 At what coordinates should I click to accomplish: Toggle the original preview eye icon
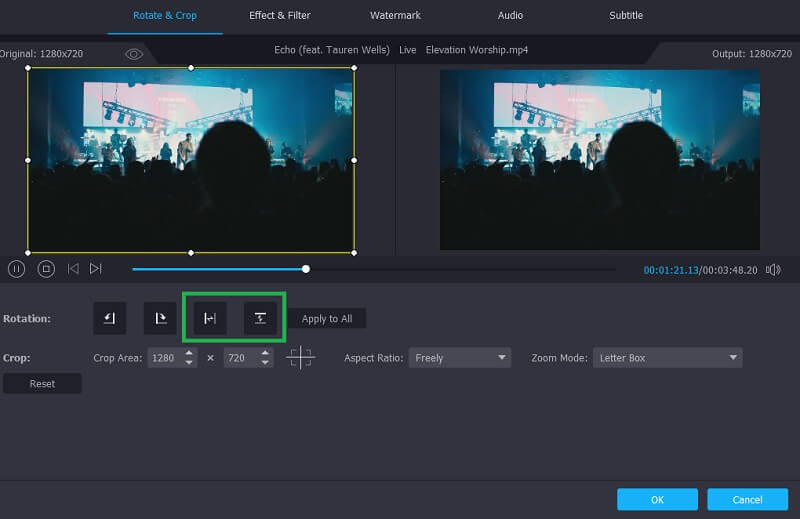134,53
